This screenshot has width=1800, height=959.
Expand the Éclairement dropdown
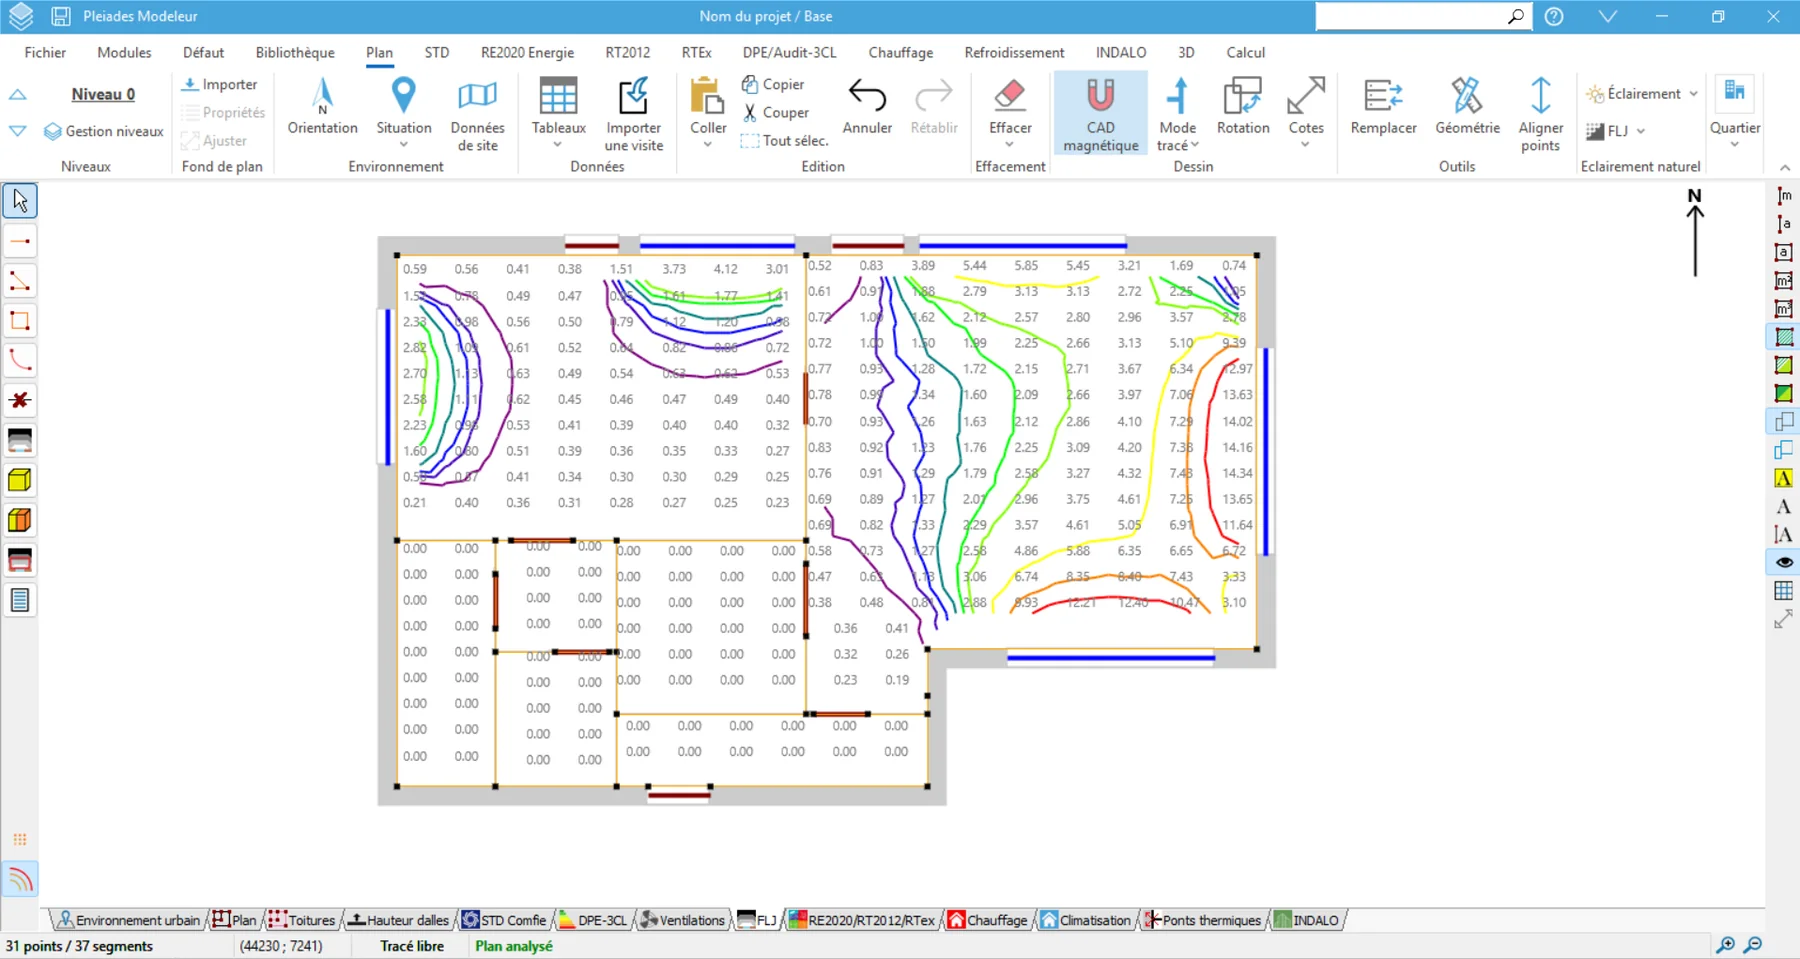(1693, 94)
